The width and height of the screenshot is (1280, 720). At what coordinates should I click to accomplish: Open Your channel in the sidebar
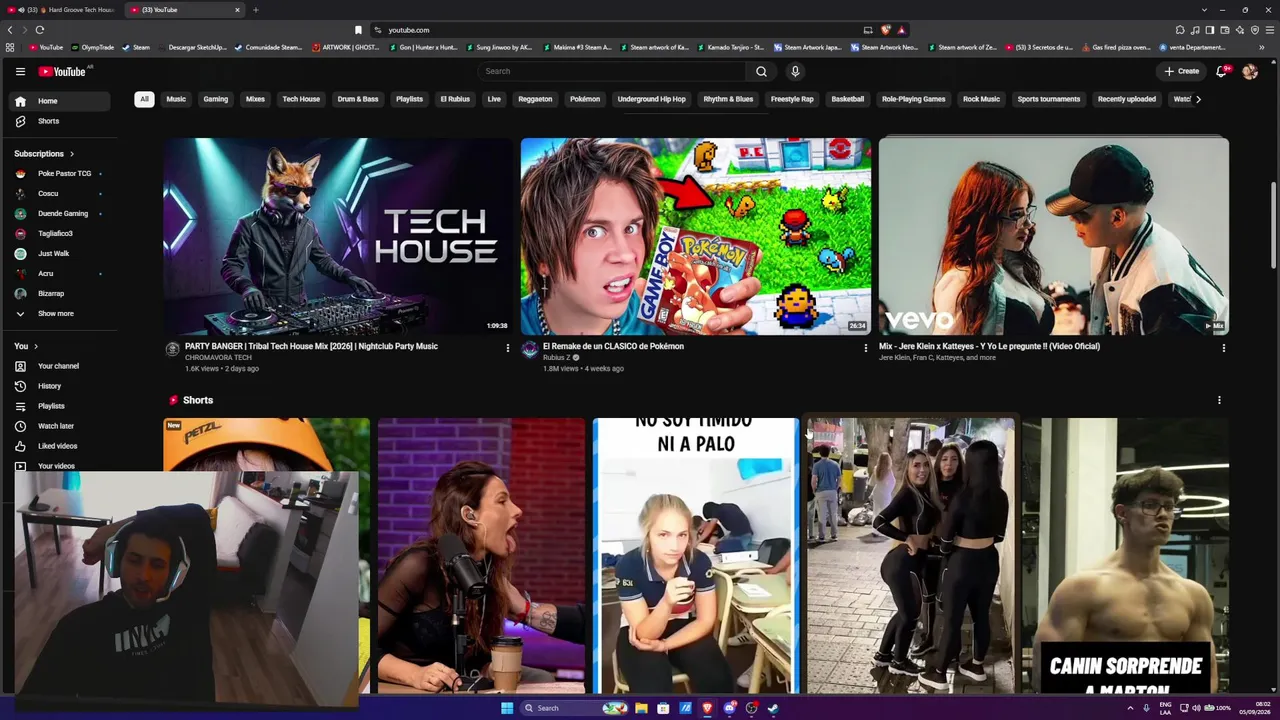pos(58,366)
